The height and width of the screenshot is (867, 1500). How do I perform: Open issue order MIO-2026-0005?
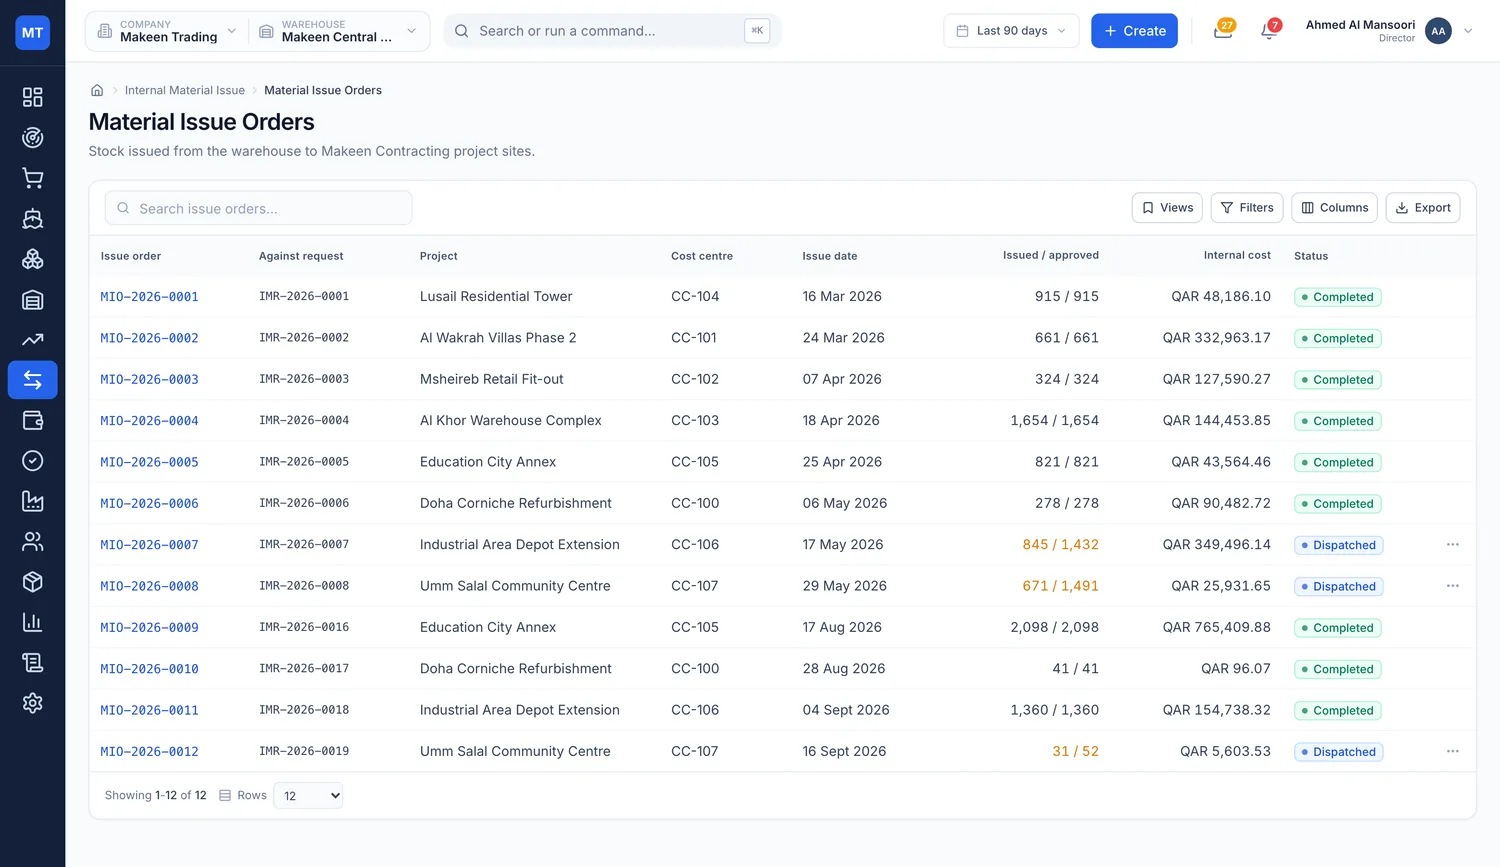click(x=149, y=462)
